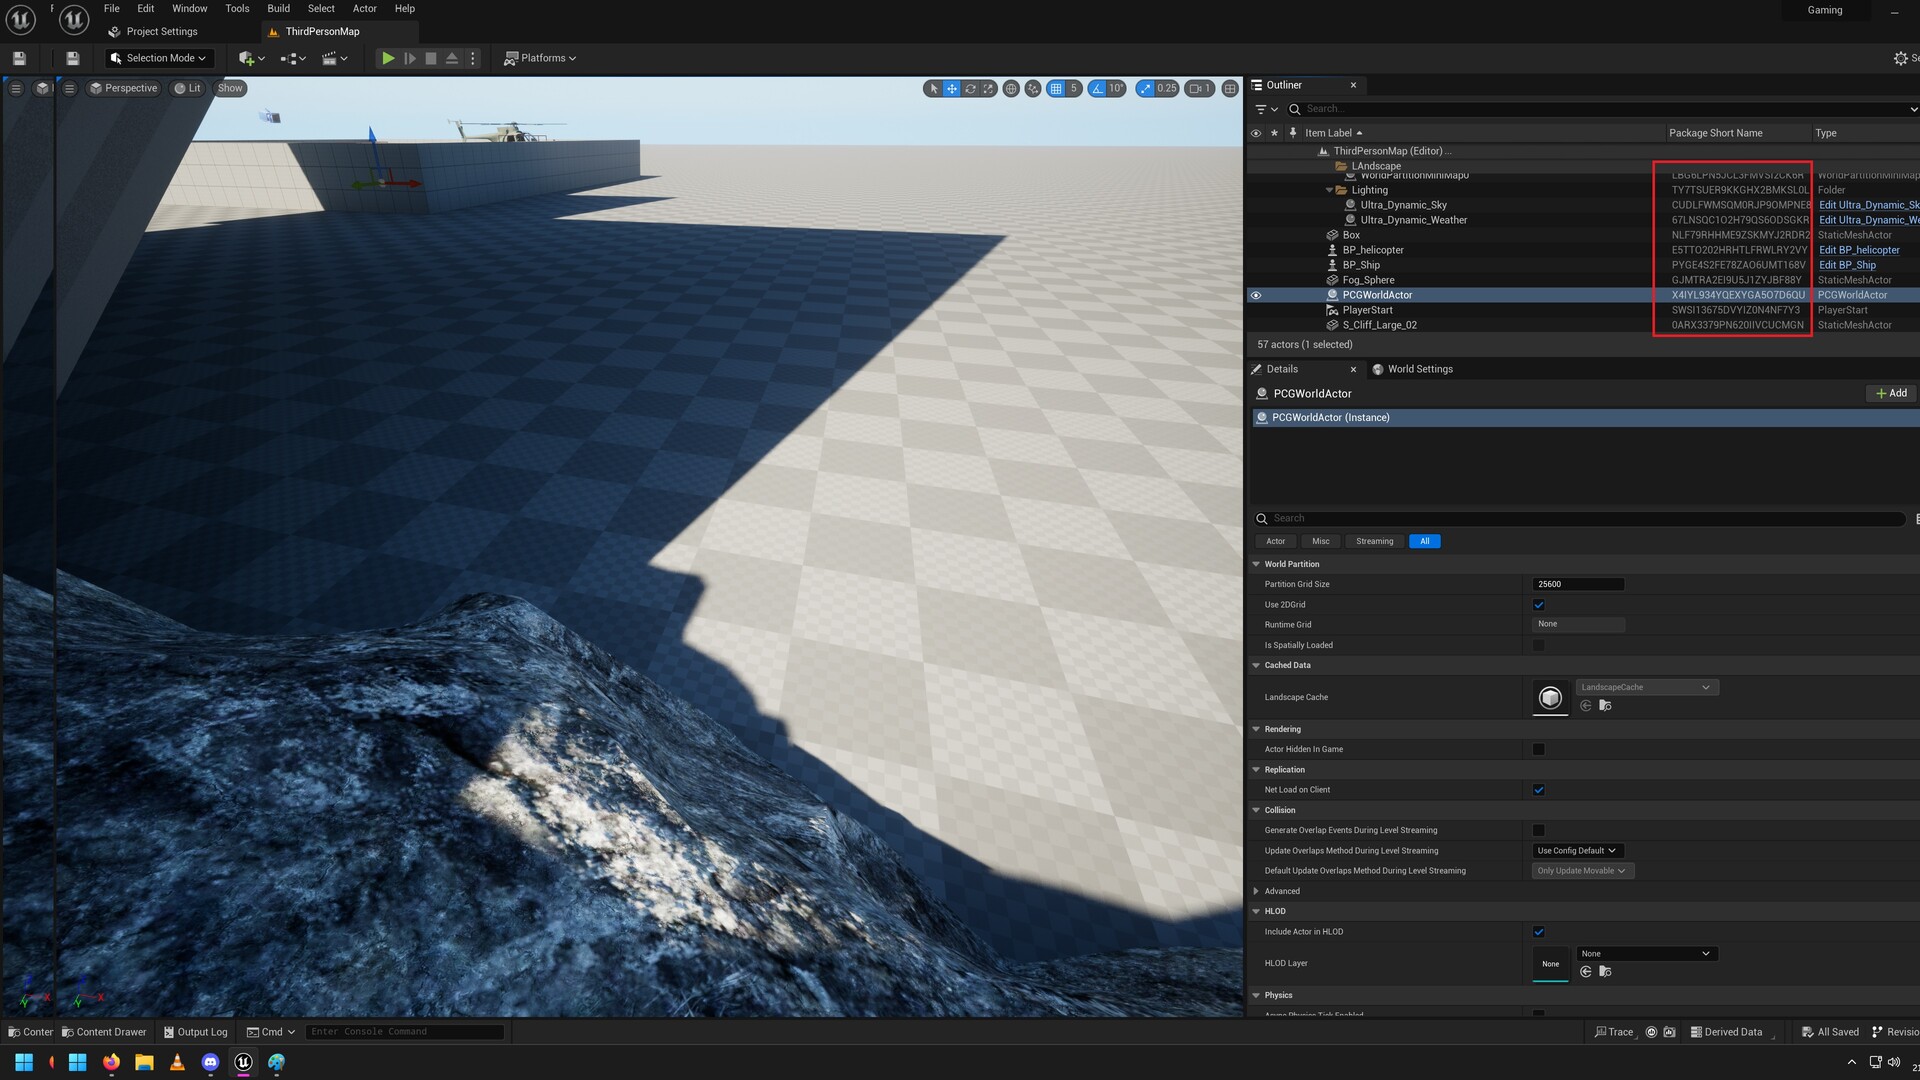Viewport: 1920px width, 1080px height.
Task: Select the rotate transform tool
Action: (970, 89)
